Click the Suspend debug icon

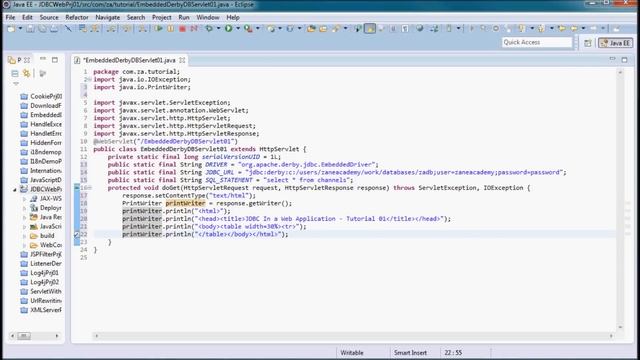pyautogui.click(x=170, y=29)
